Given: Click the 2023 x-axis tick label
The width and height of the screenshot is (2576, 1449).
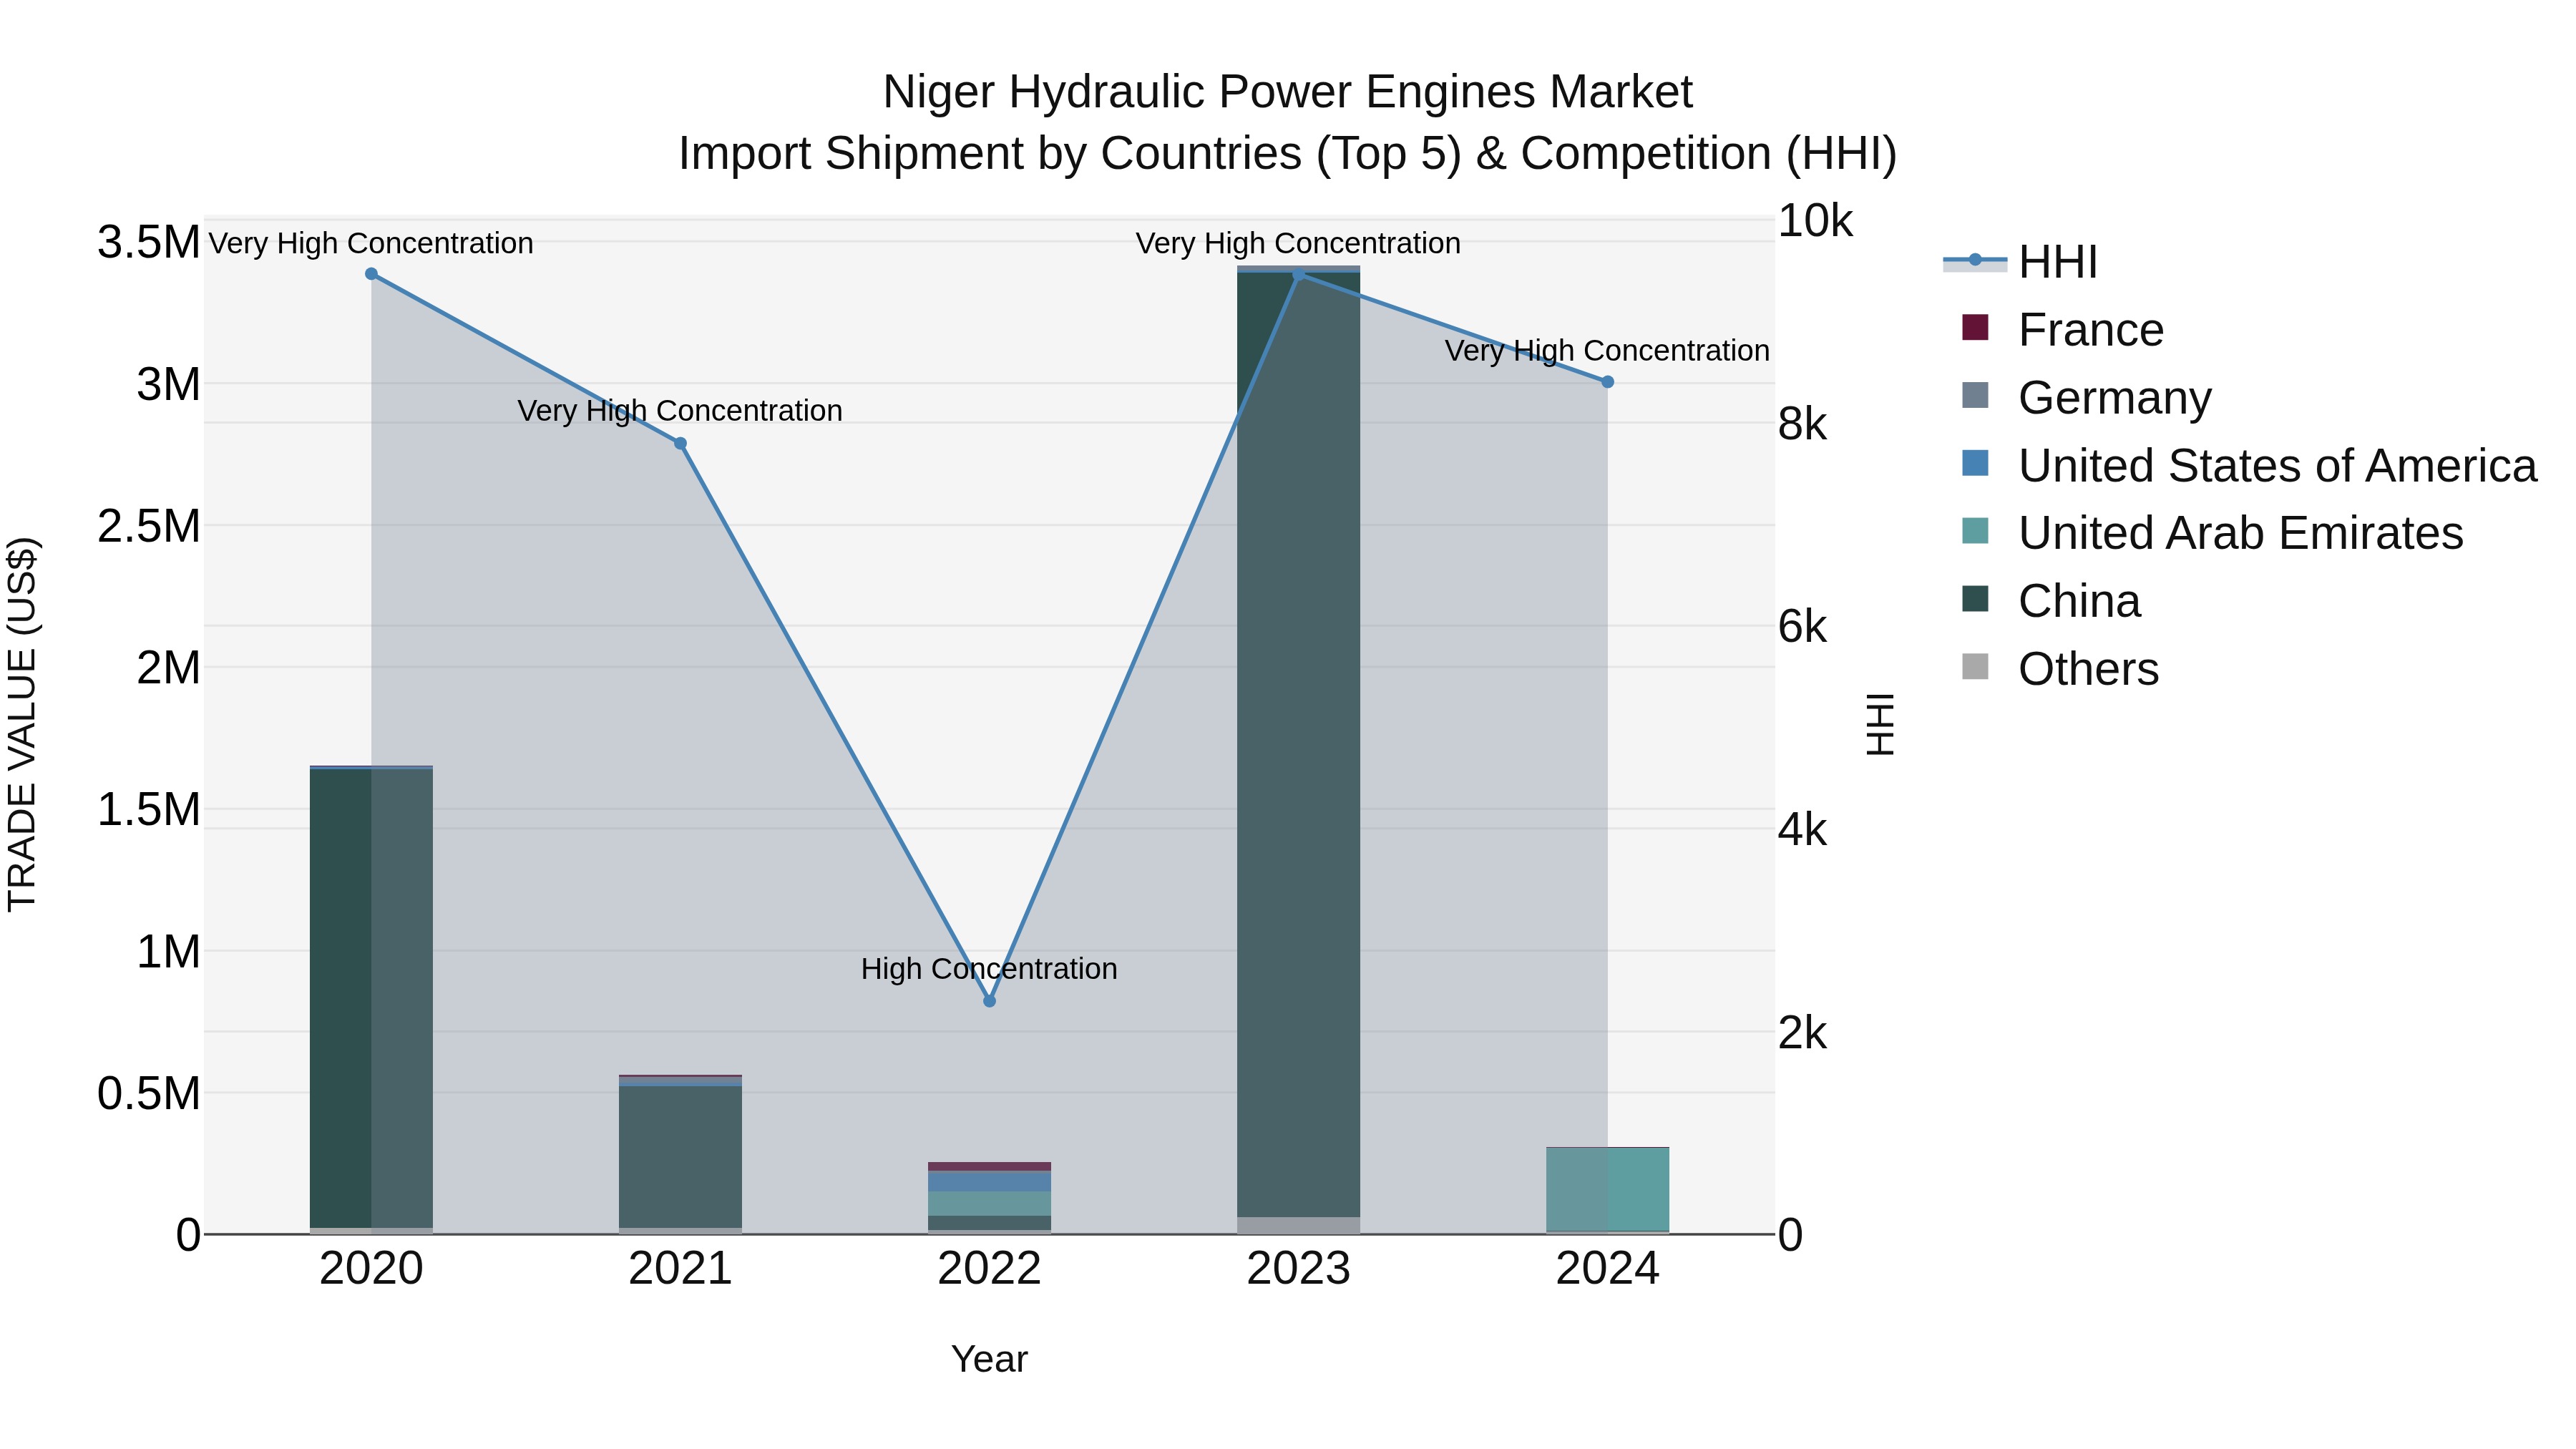Looking at the screenshot, I should 1298,1269.
